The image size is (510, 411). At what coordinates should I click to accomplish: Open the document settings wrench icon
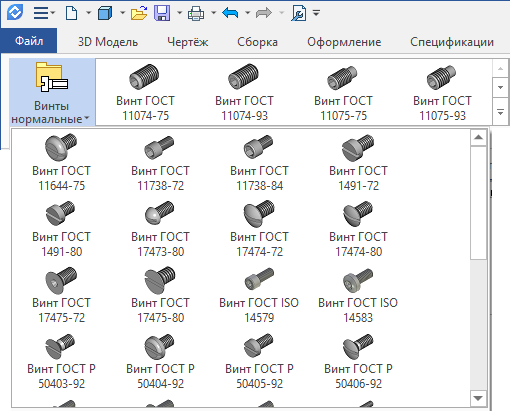299,13
